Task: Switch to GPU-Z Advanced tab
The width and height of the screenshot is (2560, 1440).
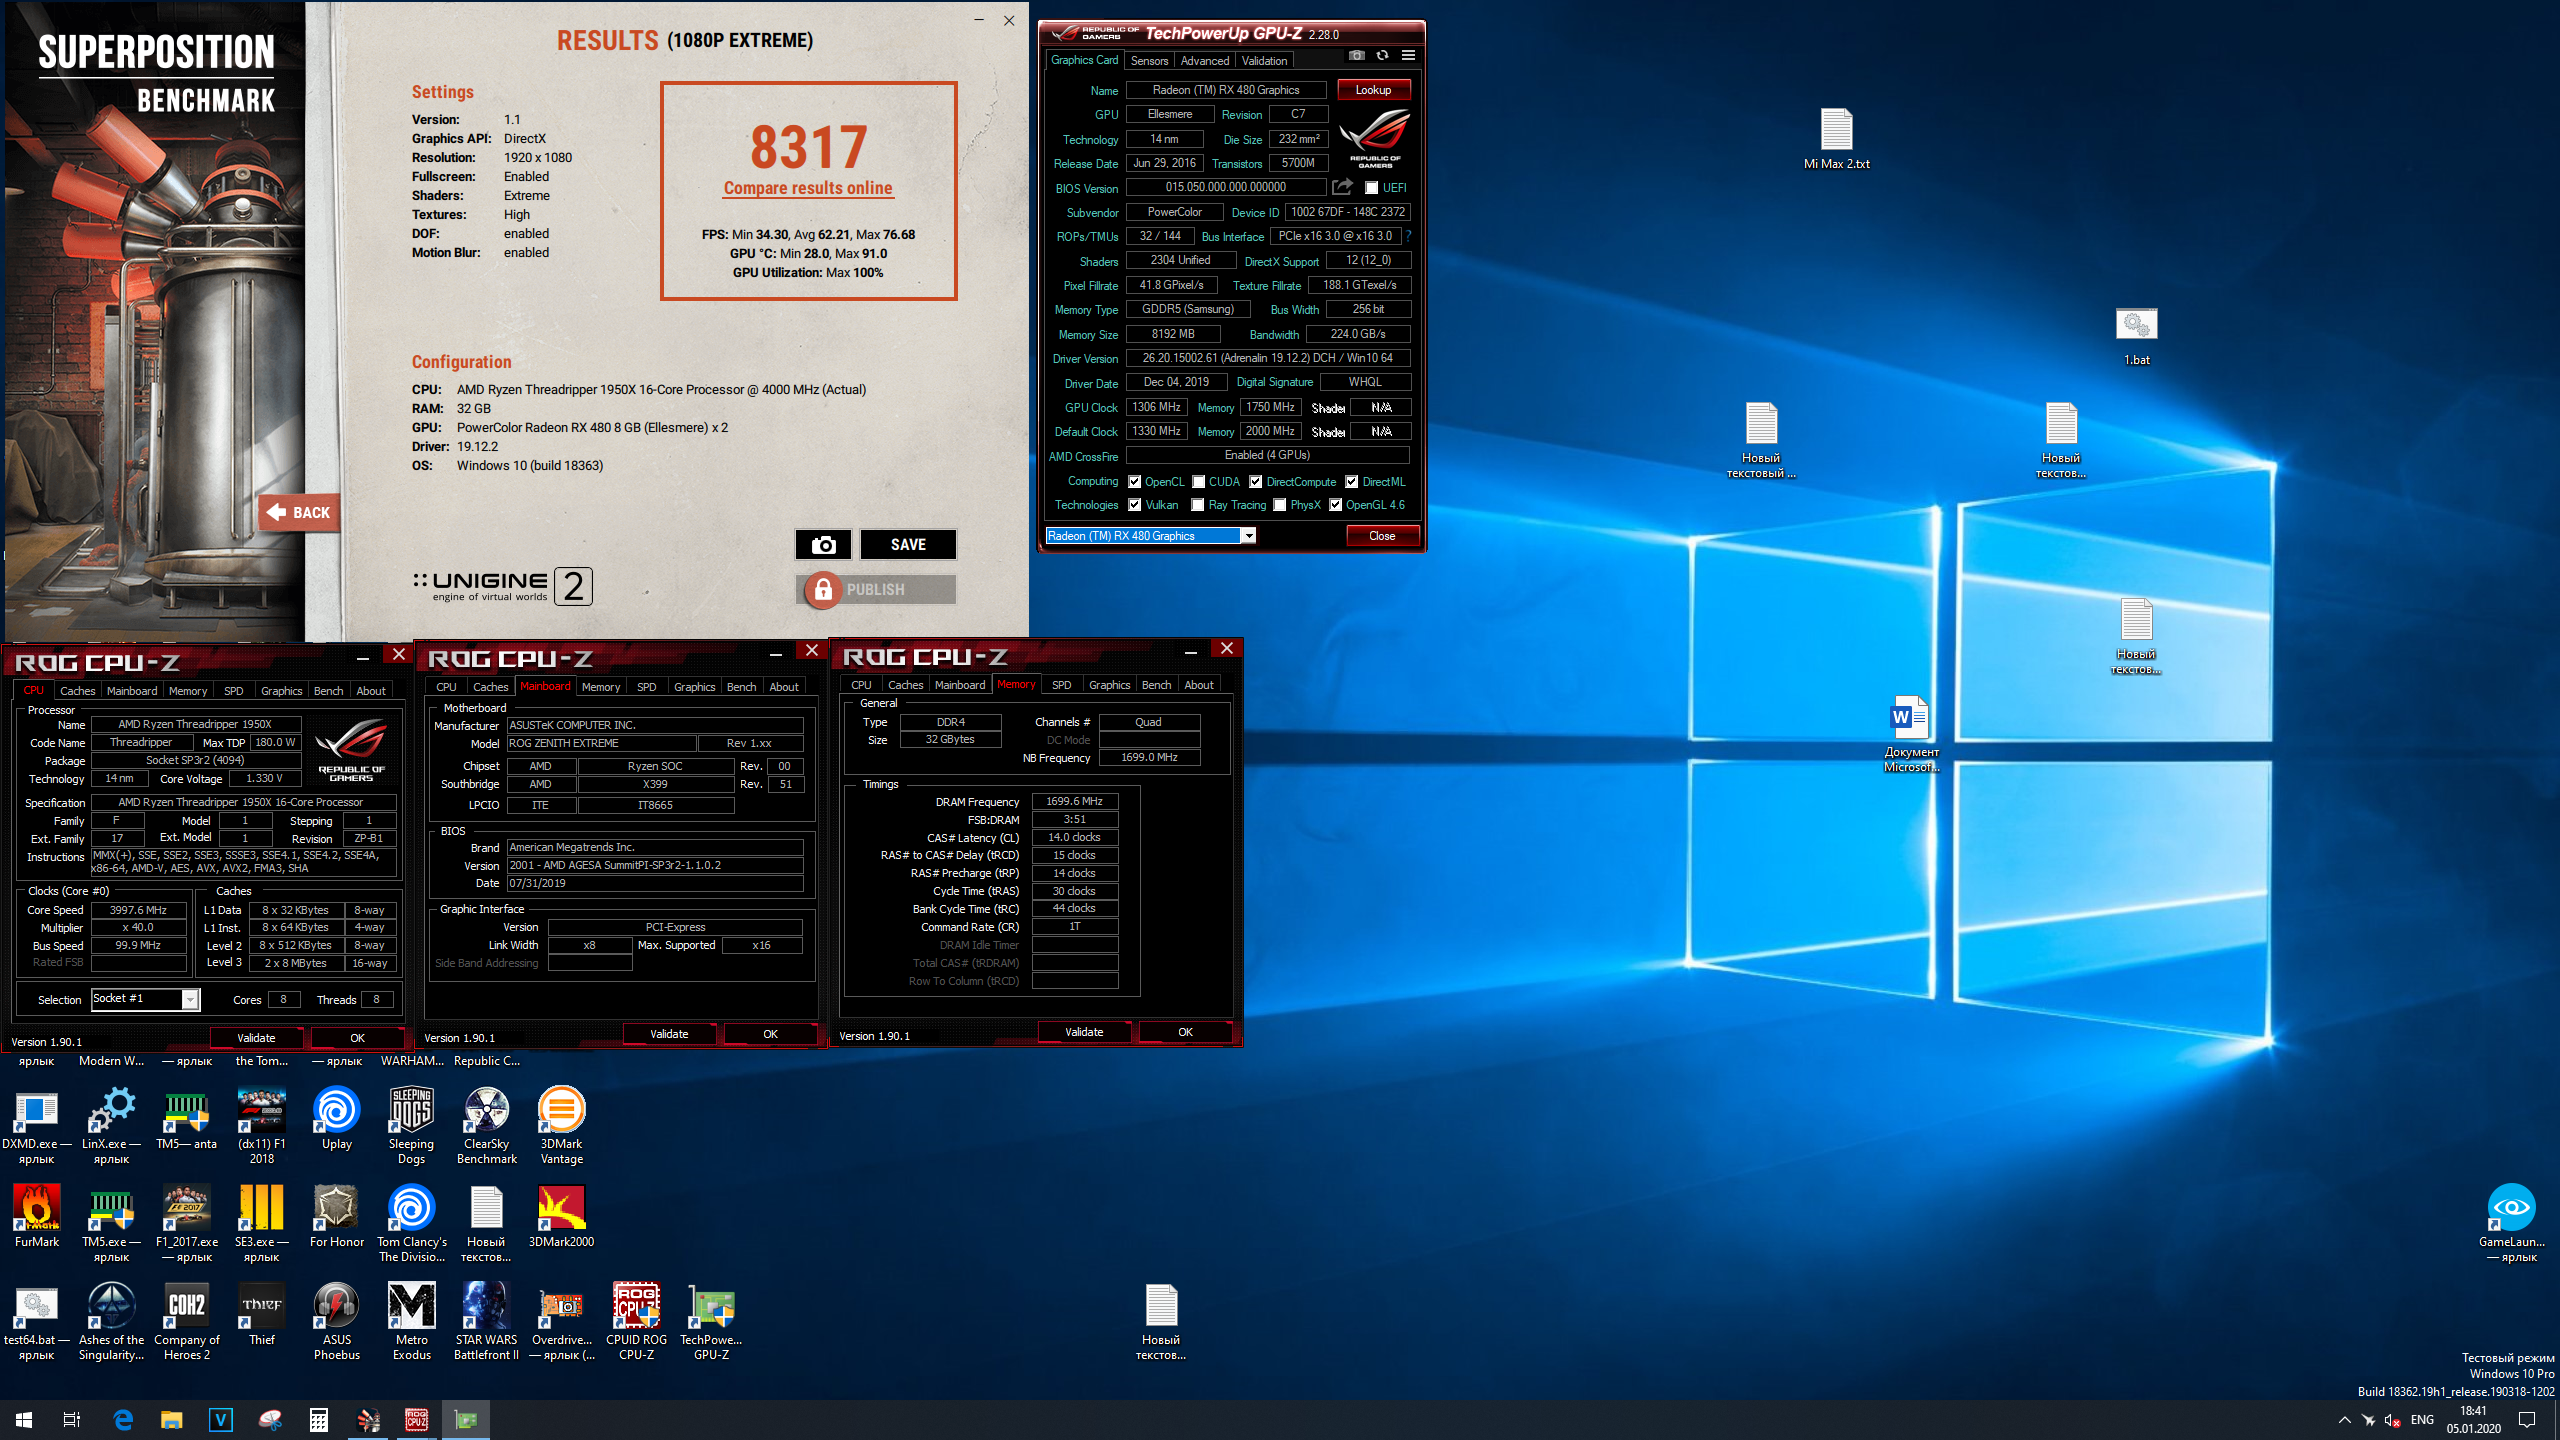Action: point(1205,61)
